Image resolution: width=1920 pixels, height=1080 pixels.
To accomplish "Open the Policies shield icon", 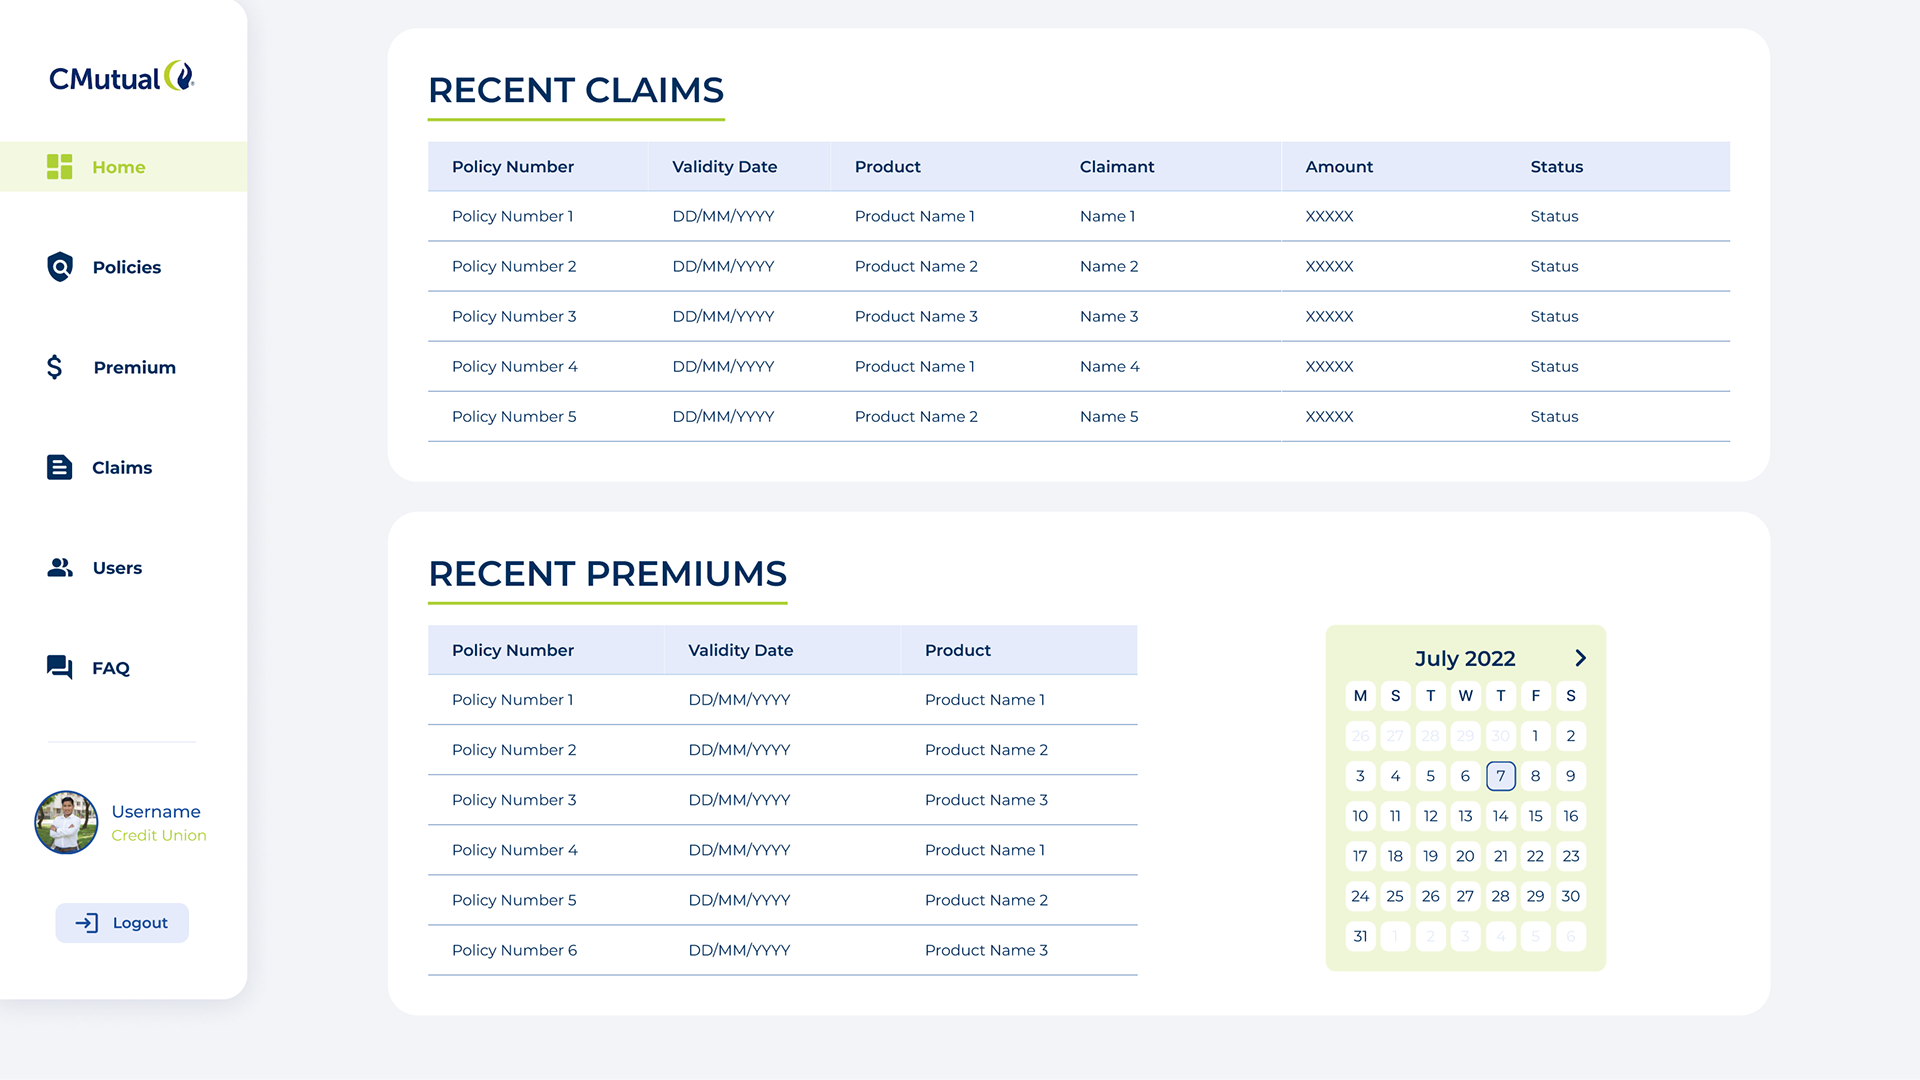I will (x=60, y=267).
